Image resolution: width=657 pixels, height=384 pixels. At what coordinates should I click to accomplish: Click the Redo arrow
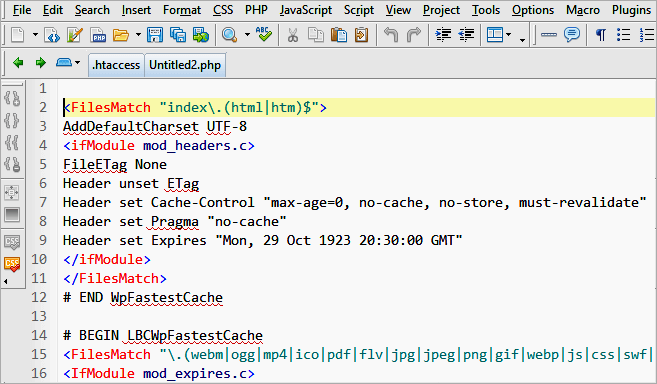click(x=414, y=35)
